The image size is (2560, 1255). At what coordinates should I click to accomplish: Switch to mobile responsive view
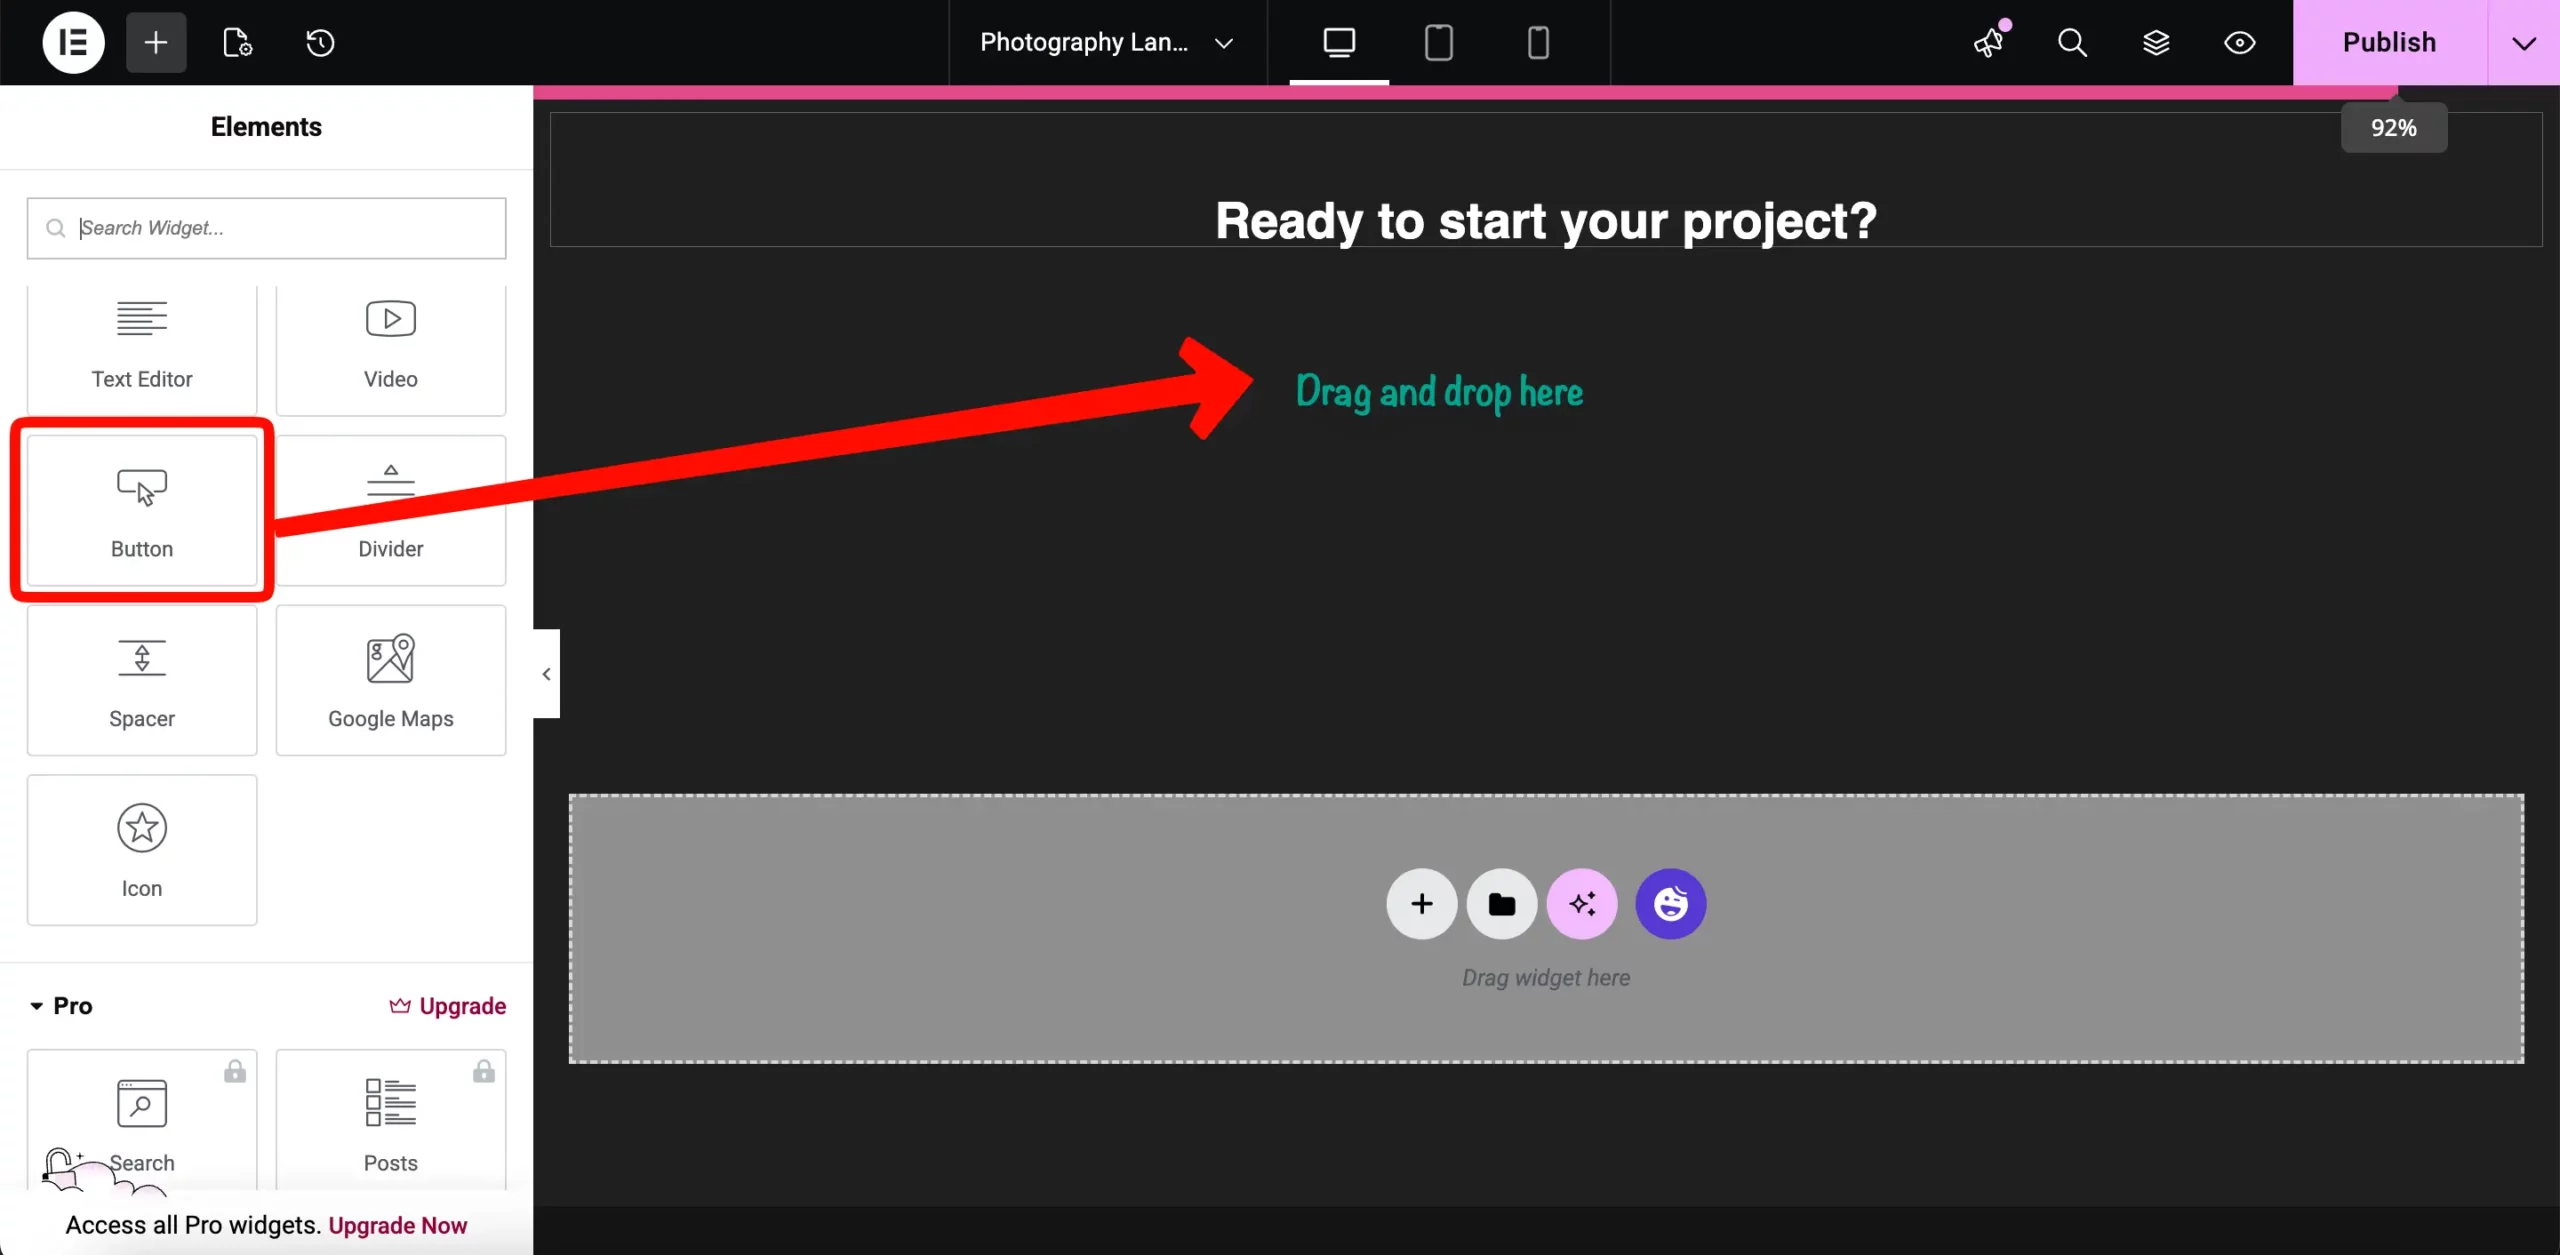[1538, 42]
